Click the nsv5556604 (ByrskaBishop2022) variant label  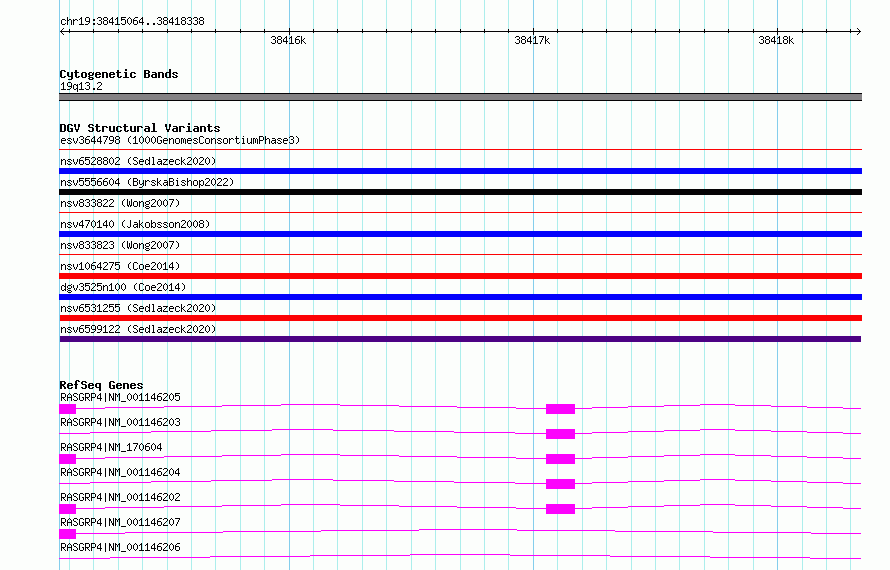[x=147, y=182]
